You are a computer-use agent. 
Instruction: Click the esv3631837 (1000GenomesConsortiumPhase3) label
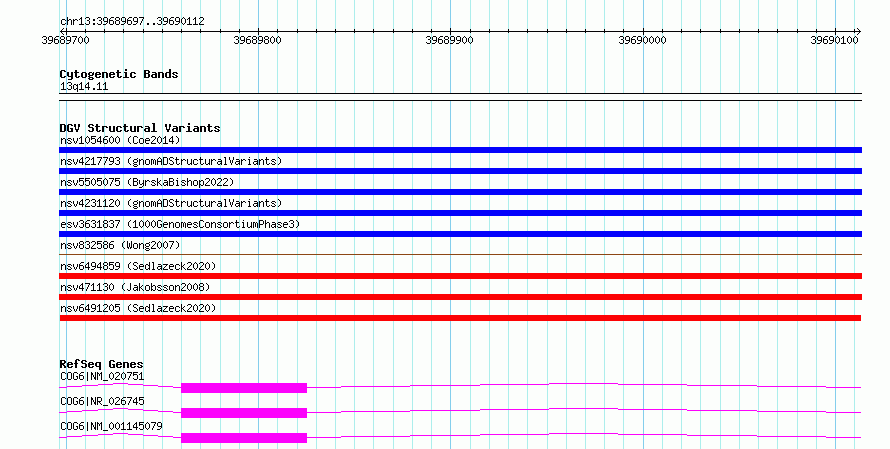pyautogui.click(x=180, y=224)
